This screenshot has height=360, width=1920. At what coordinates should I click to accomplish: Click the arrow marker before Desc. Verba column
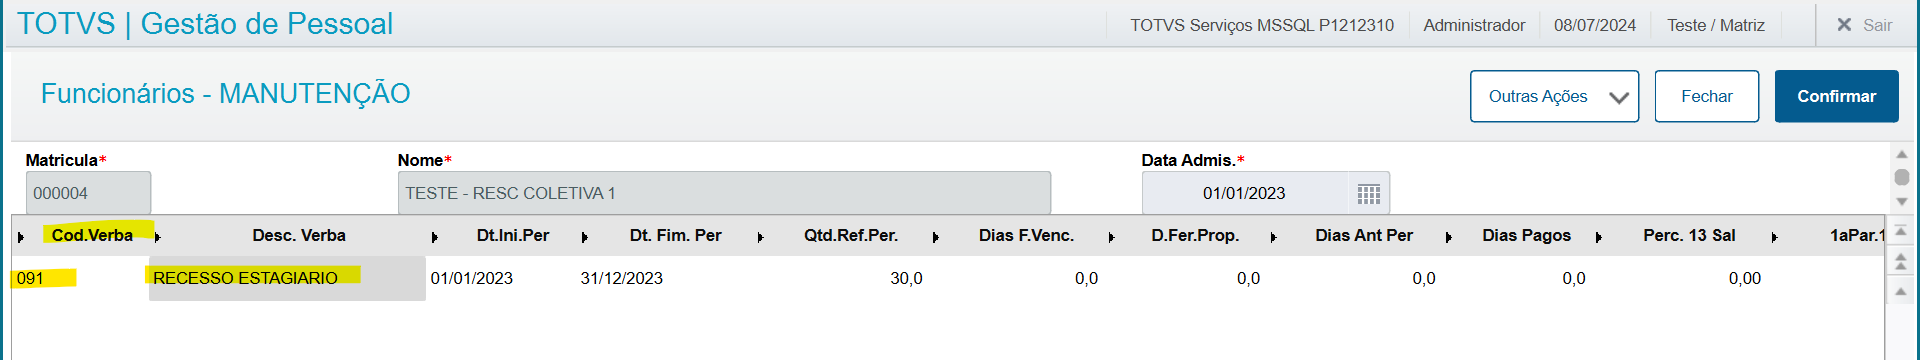(157, 237)
